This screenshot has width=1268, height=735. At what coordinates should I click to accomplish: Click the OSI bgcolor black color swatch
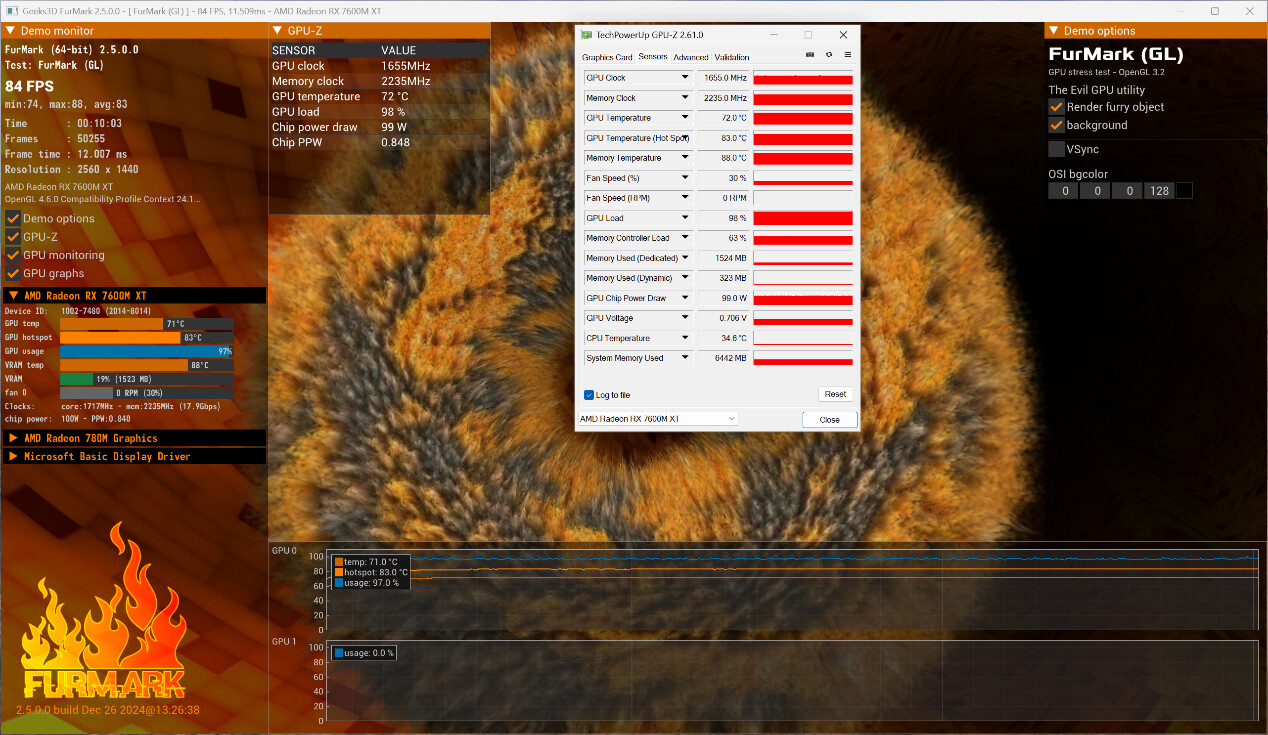click(1184, 191)
